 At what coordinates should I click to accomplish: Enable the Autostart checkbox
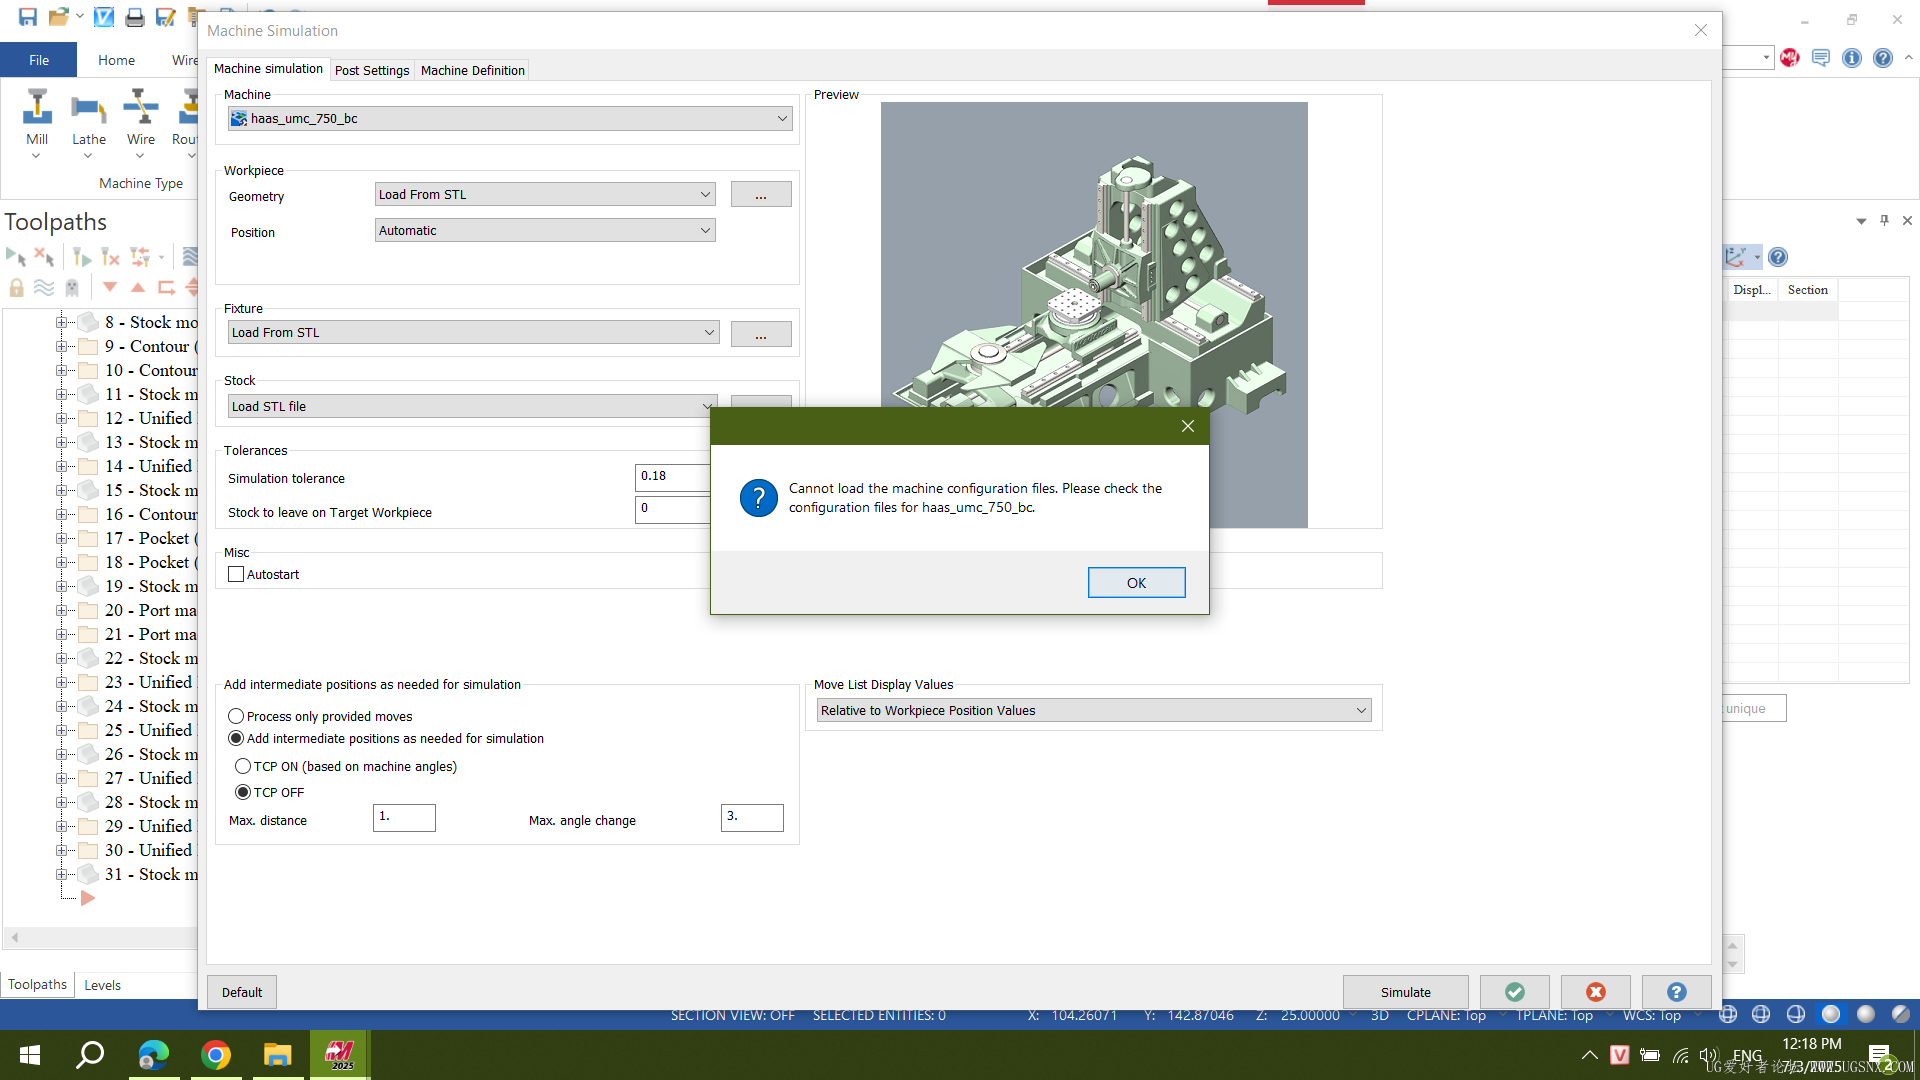point(236,574)
